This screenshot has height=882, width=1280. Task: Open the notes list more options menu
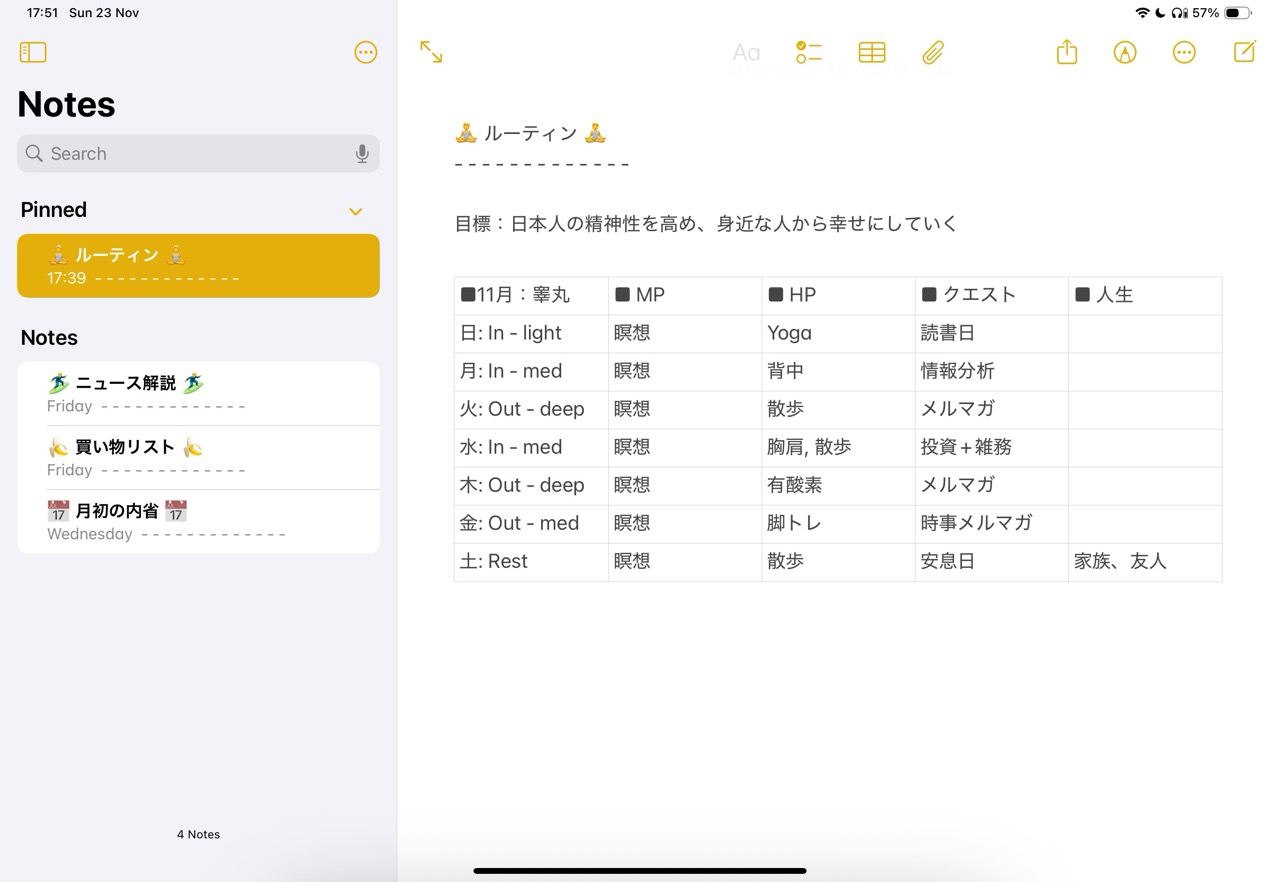366,52
